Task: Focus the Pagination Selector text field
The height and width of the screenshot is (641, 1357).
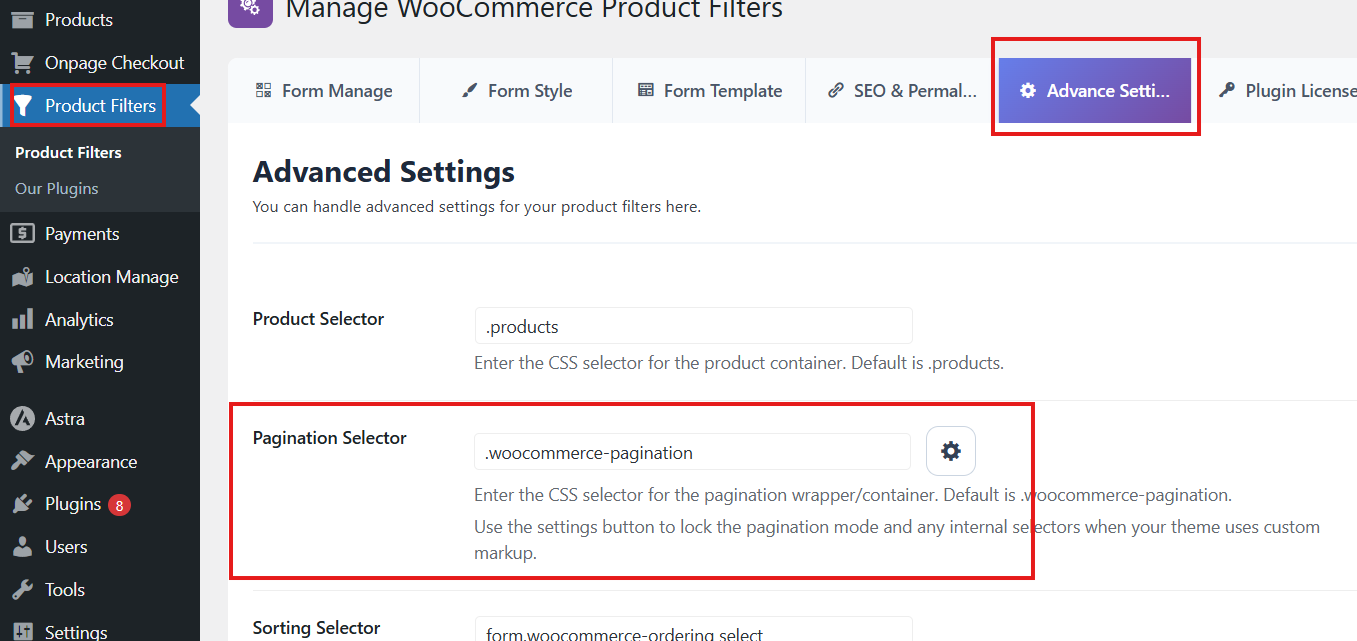Action: [x=692, y=452]
